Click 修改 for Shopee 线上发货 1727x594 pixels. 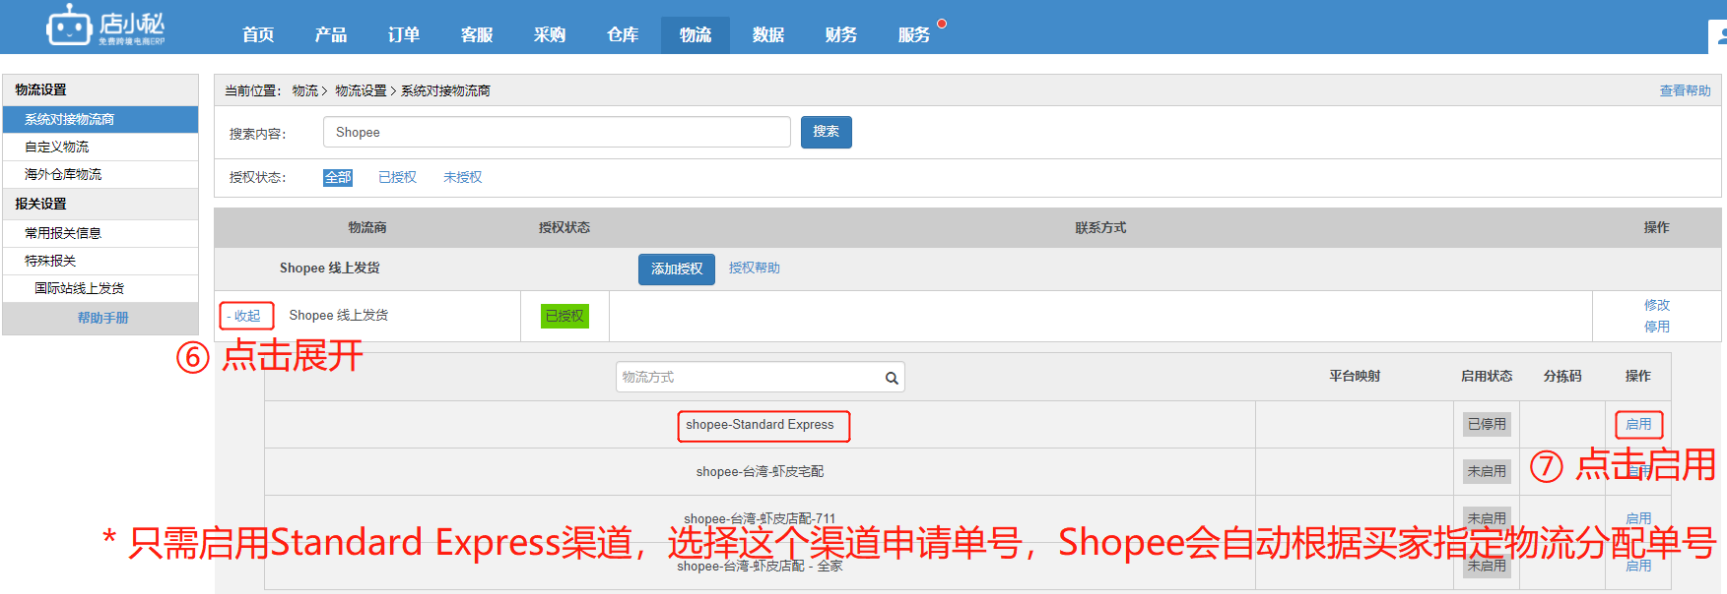pyautogui.click(x=1657, y=305)
